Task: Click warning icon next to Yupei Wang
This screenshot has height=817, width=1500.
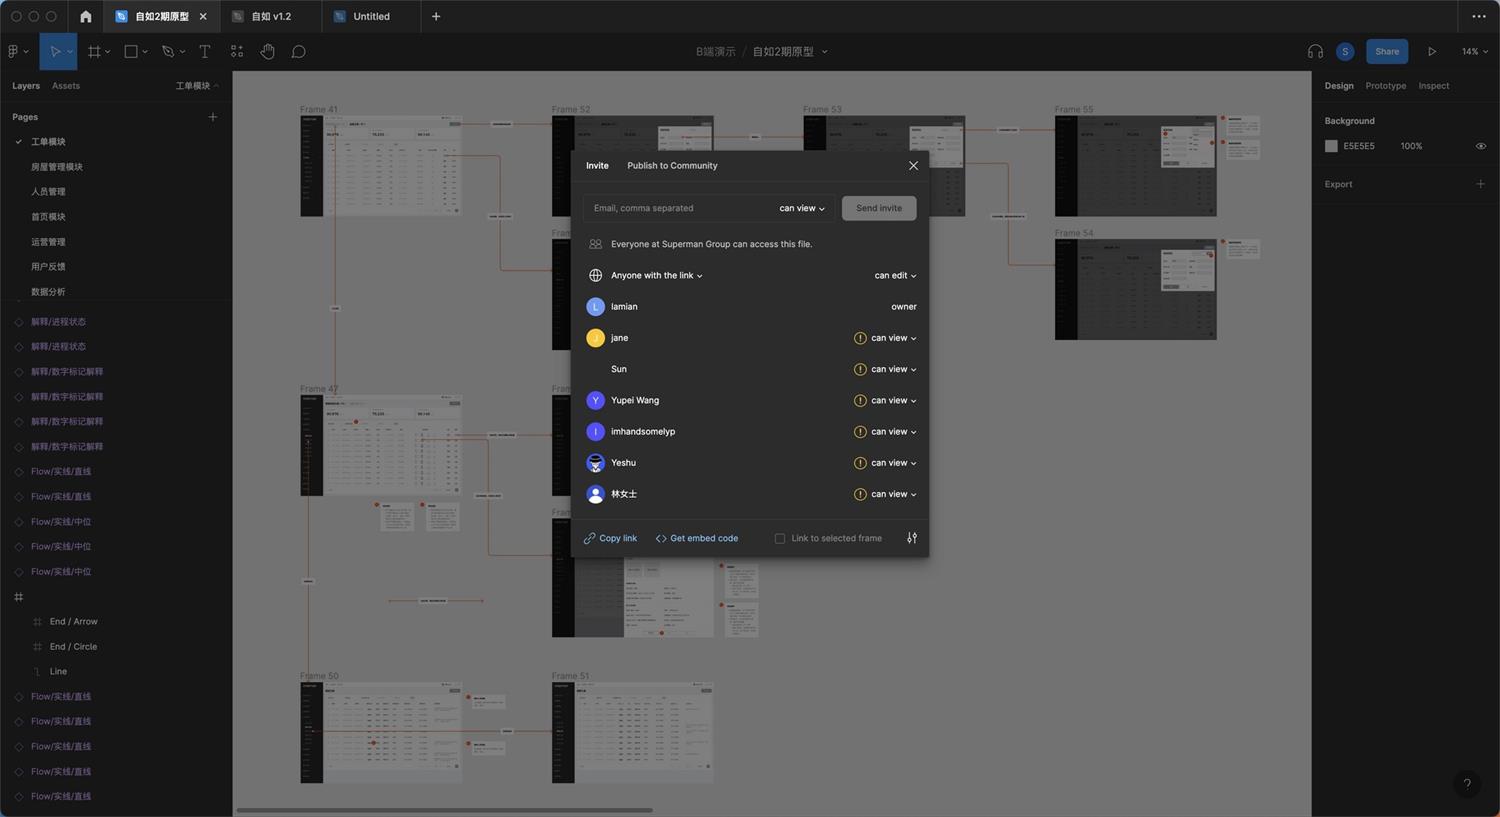Action: click(x=860, y=400)
